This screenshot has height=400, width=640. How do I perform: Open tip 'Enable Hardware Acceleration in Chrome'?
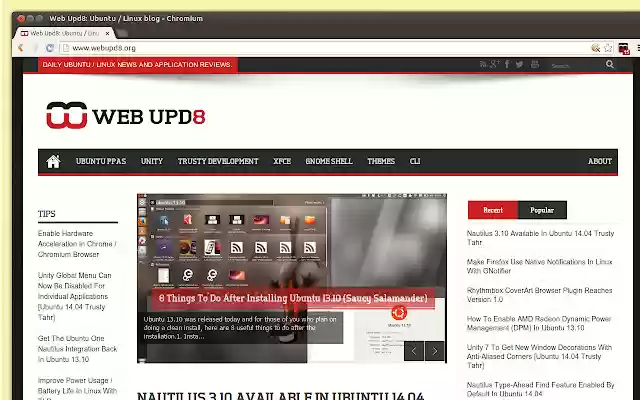(x=77, y=244)
